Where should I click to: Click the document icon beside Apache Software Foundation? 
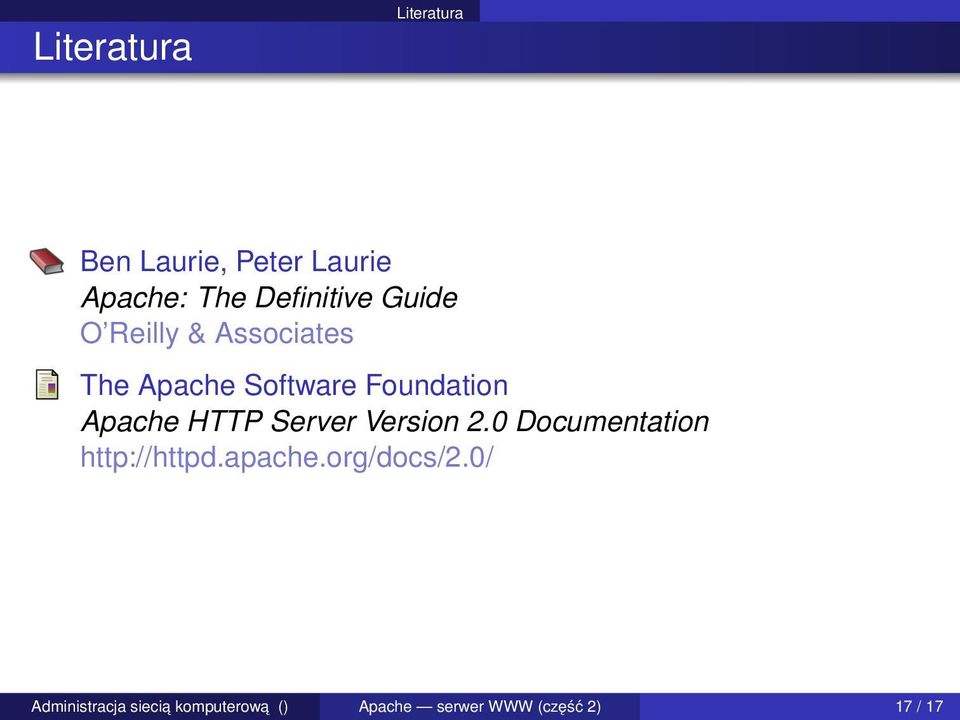point(47,384)
